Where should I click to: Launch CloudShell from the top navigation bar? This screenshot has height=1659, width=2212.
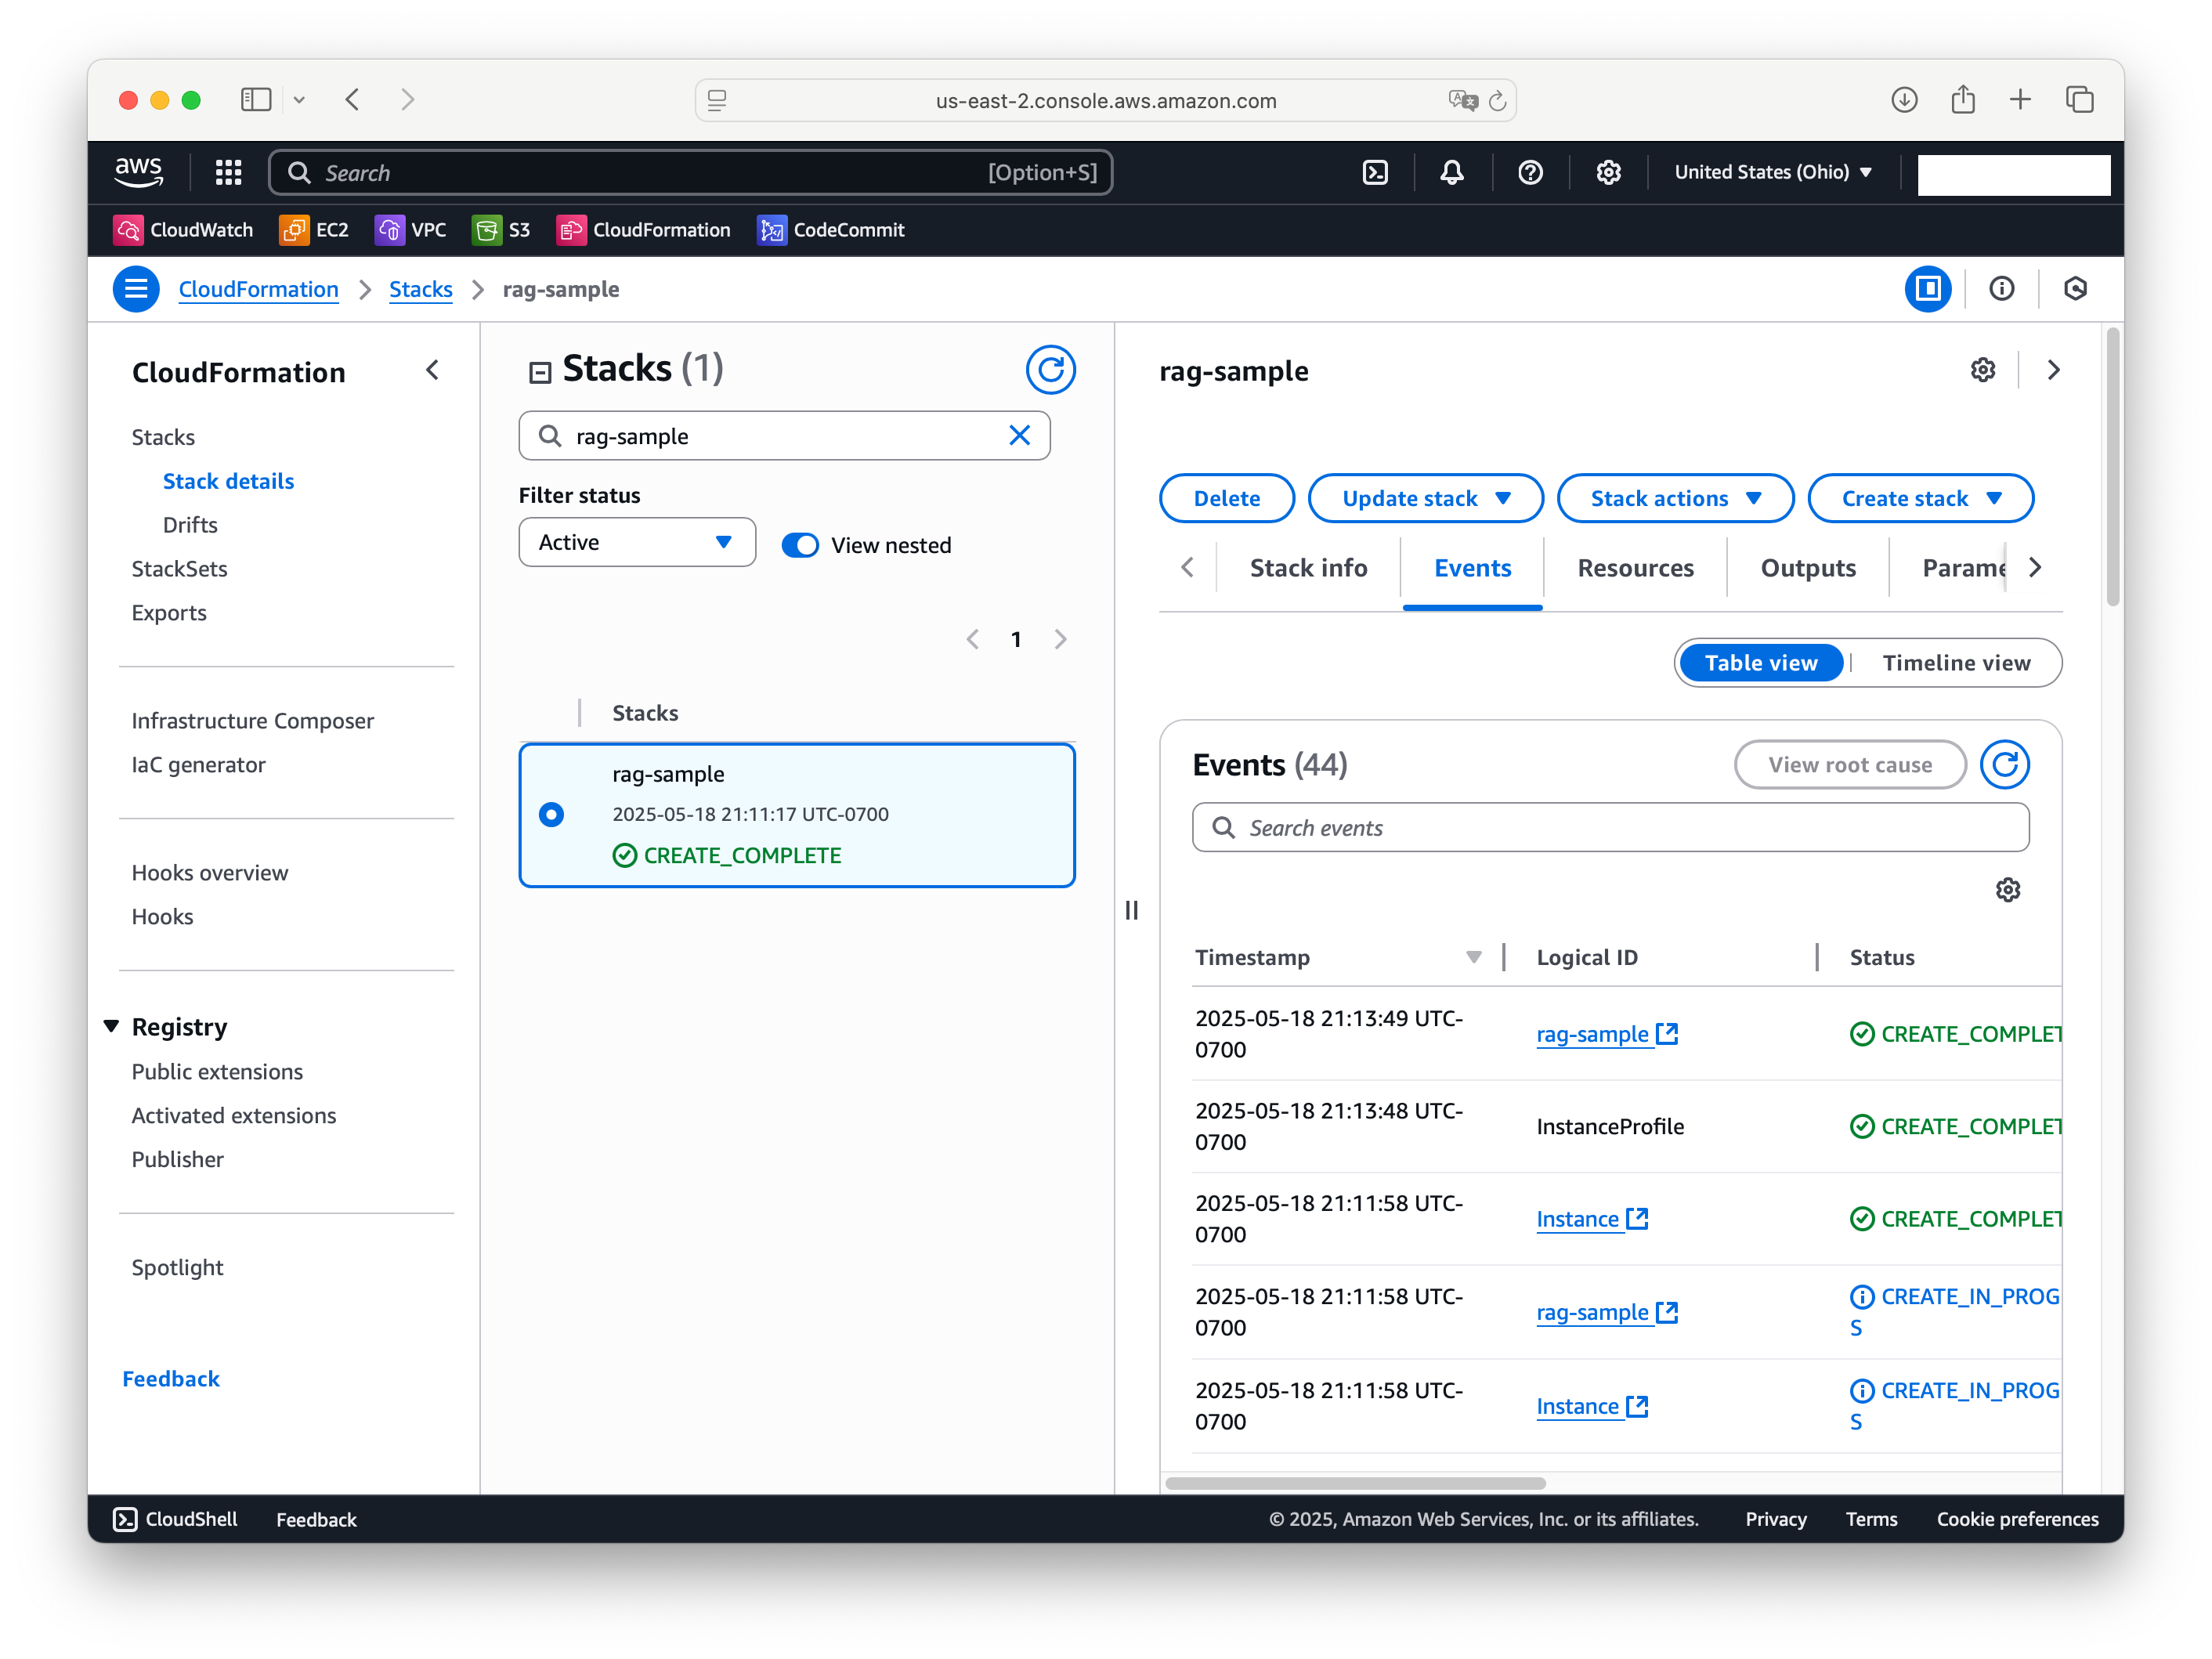click(x=1375, y=172)
